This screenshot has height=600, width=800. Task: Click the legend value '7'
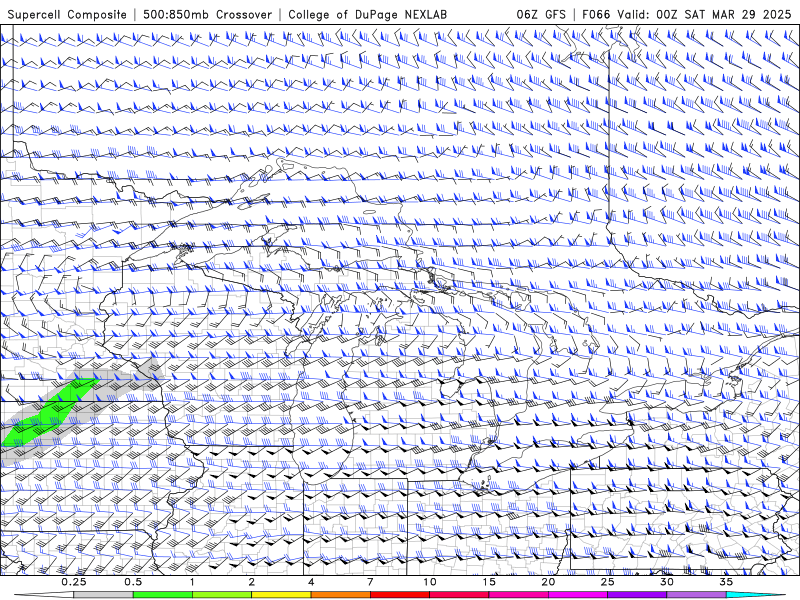(x=370, y=582)
